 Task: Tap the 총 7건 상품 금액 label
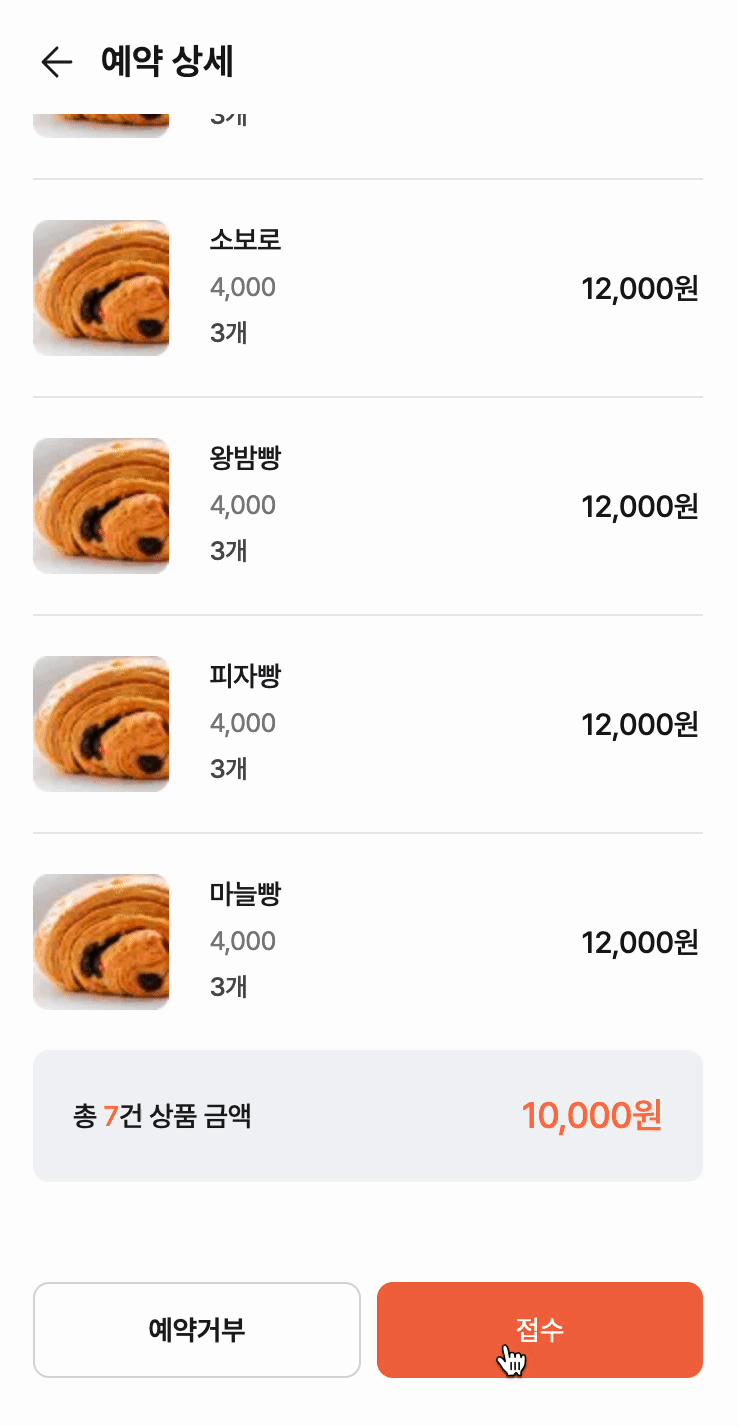pyautogui.click(x=162, y=1116)
